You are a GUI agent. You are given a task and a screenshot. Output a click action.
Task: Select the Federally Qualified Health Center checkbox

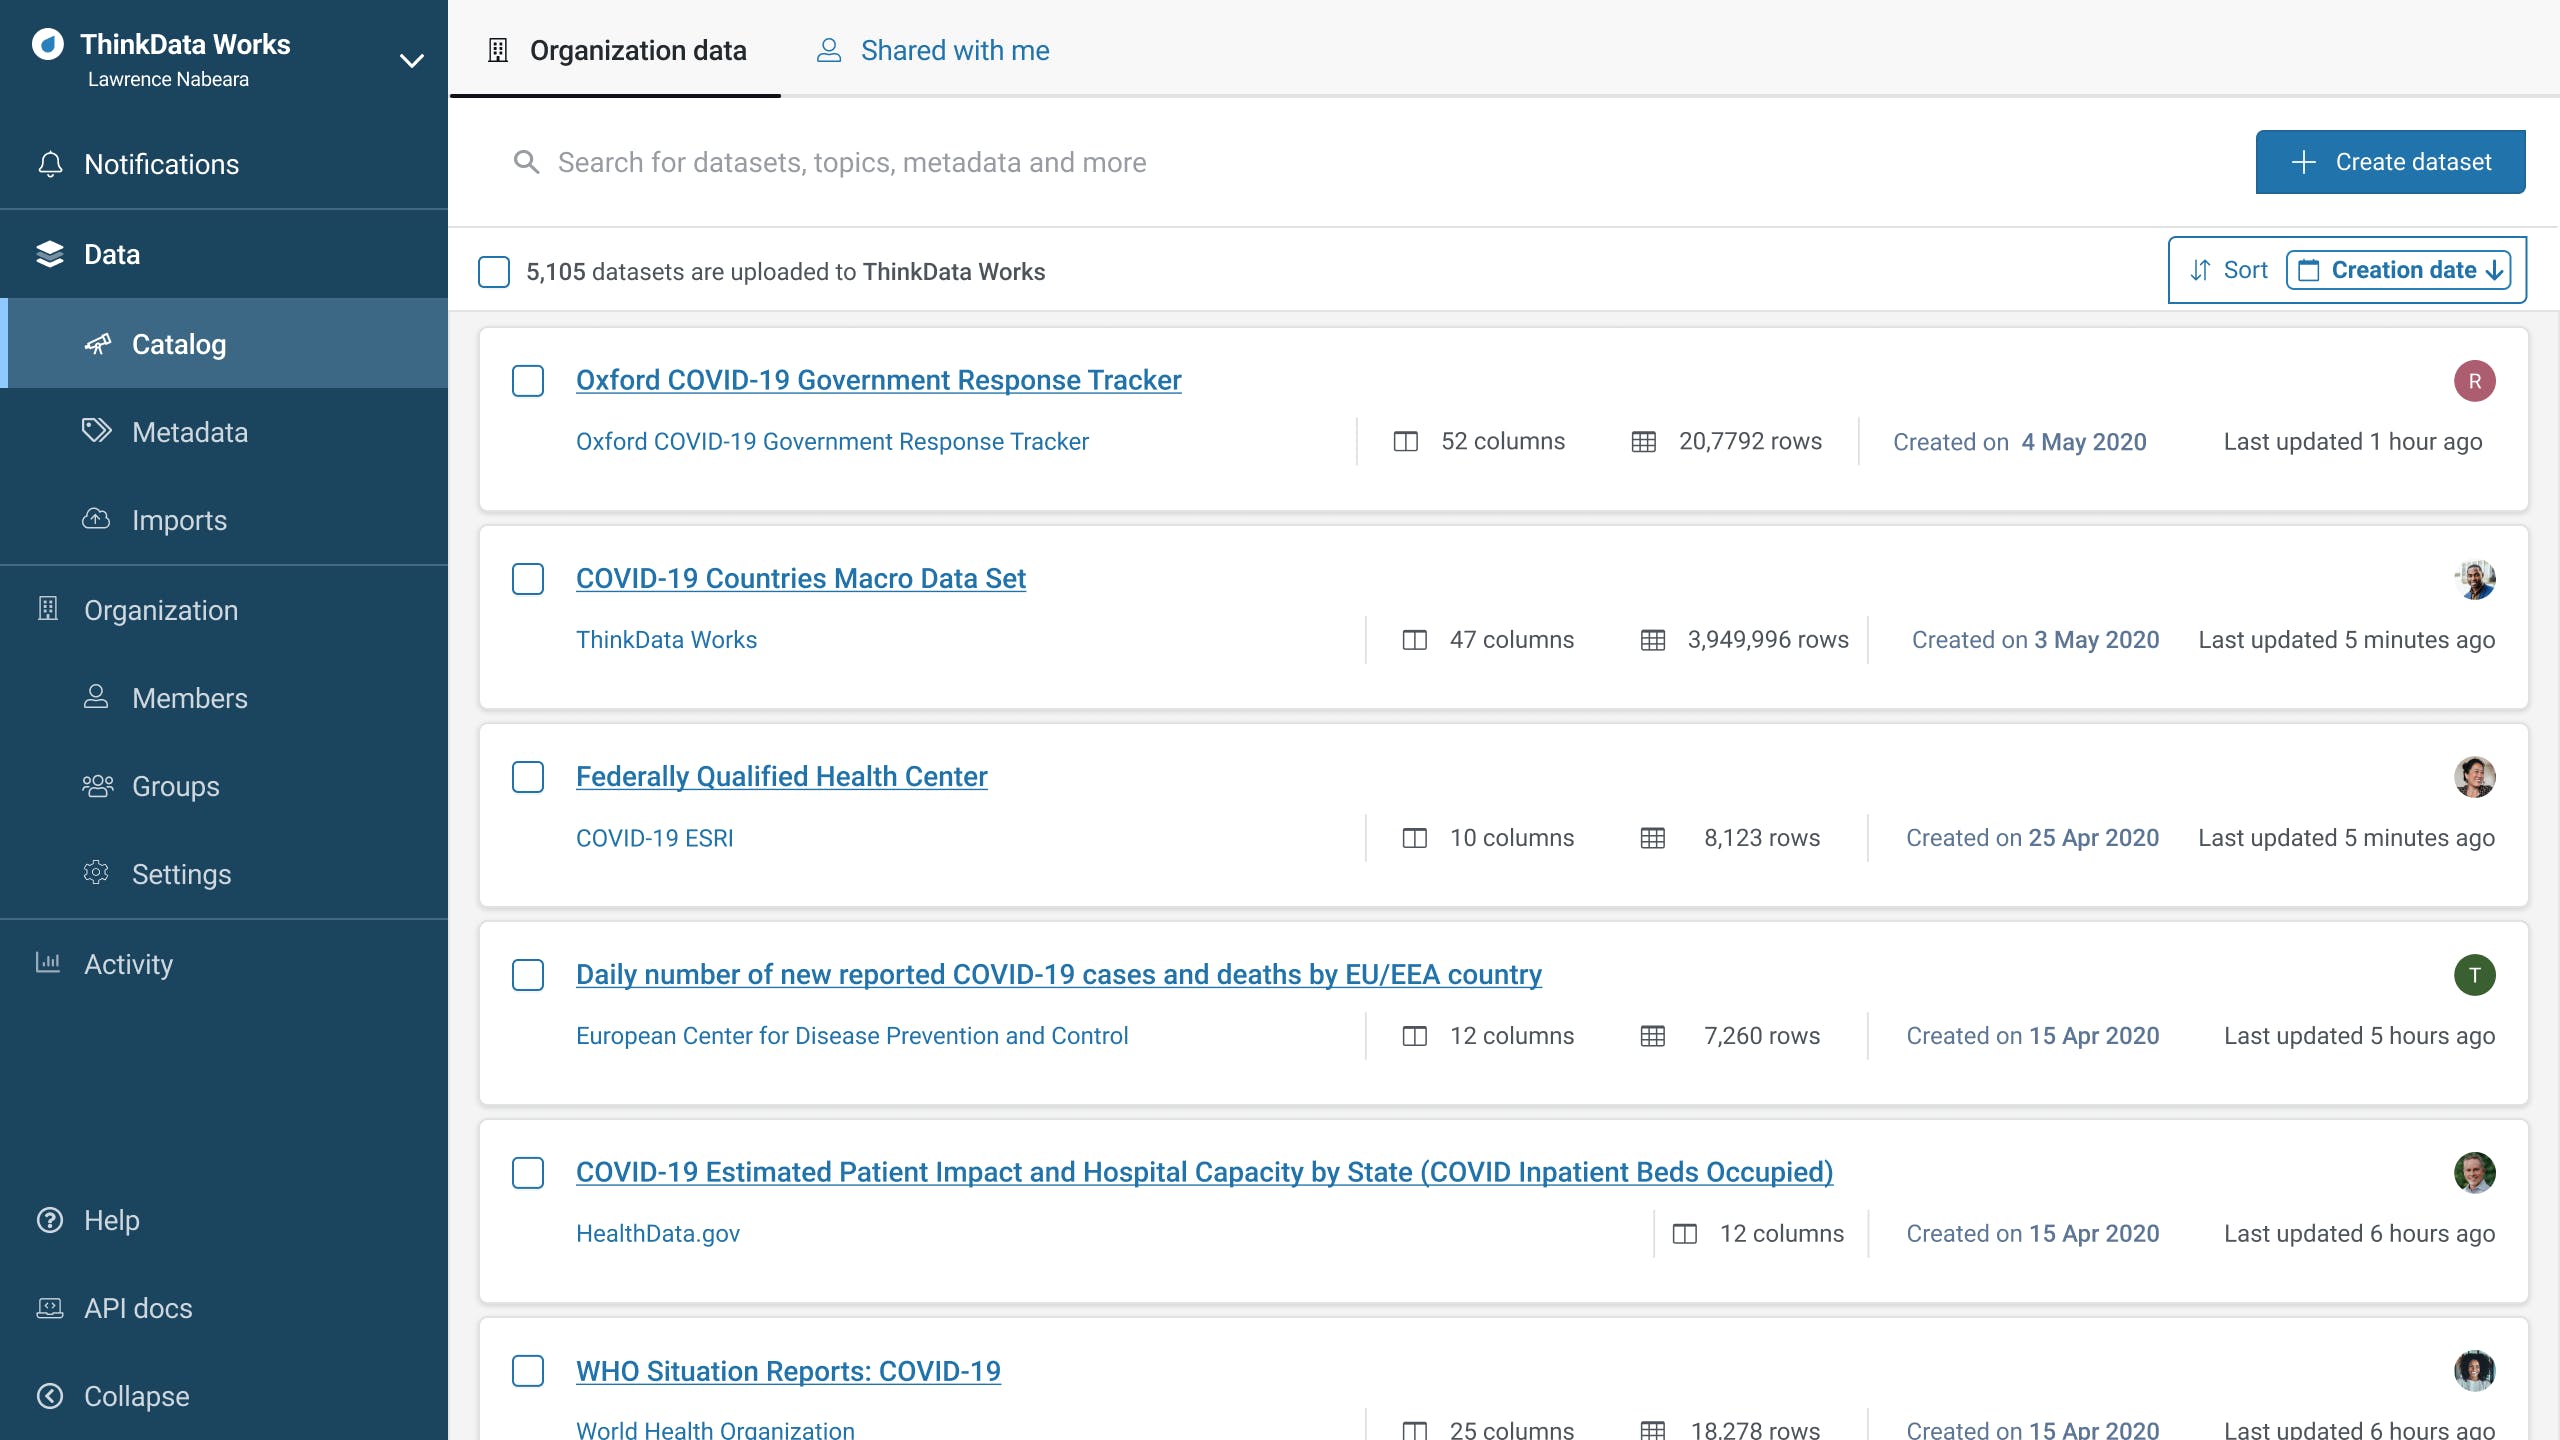[528, 777]
